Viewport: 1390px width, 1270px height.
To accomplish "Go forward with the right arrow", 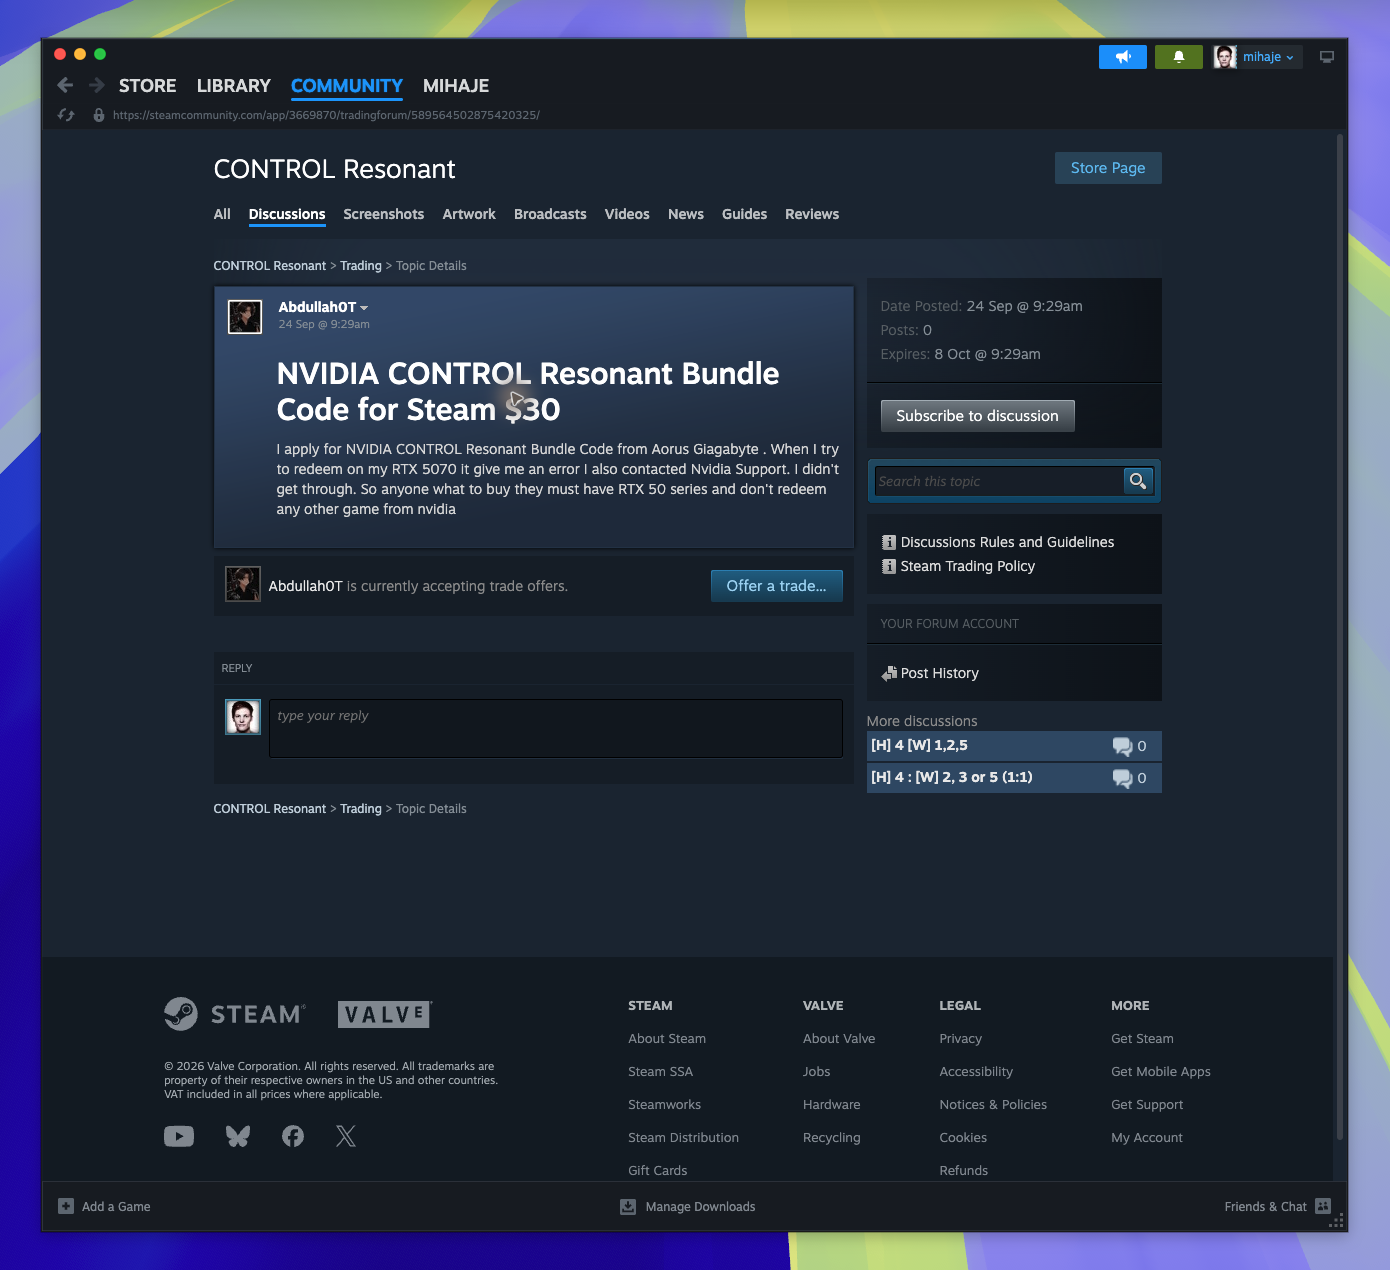I will click(97, 85).
